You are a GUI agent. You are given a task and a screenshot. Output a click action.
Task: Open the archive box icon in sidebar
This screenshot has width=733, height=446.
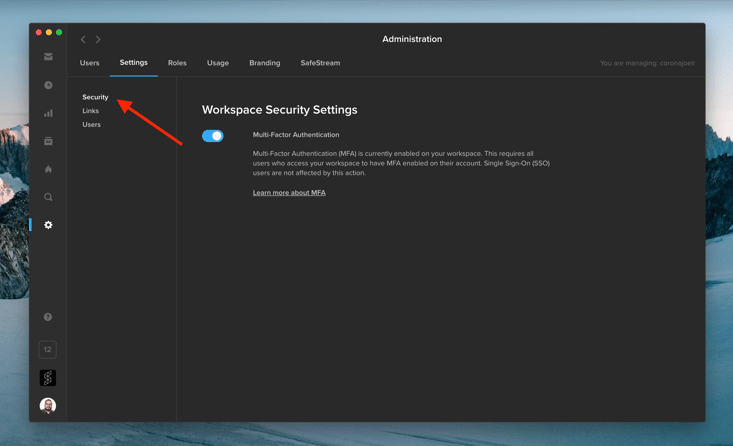pyautogui.click(x=48, y=141)
